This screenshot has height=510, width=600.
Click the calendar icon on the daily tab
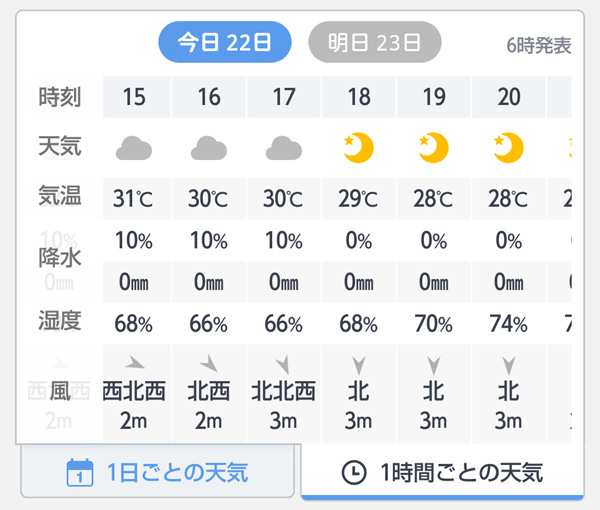click(x=79, y=472)
